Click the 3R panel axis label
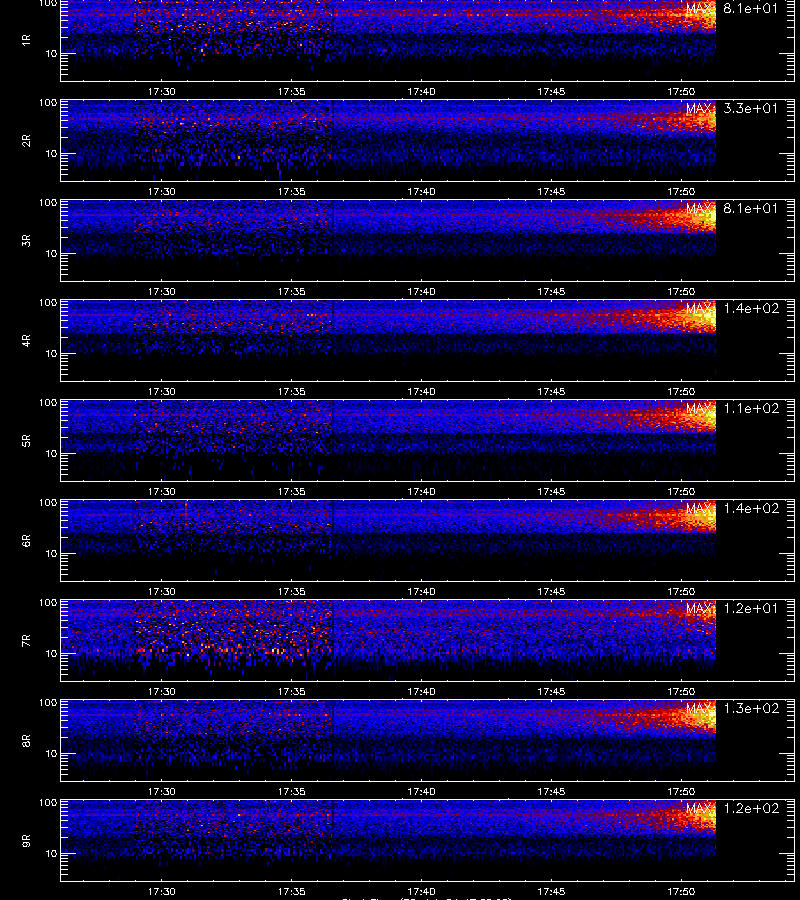This screenshot has height=900, width=800. point(26,240)
